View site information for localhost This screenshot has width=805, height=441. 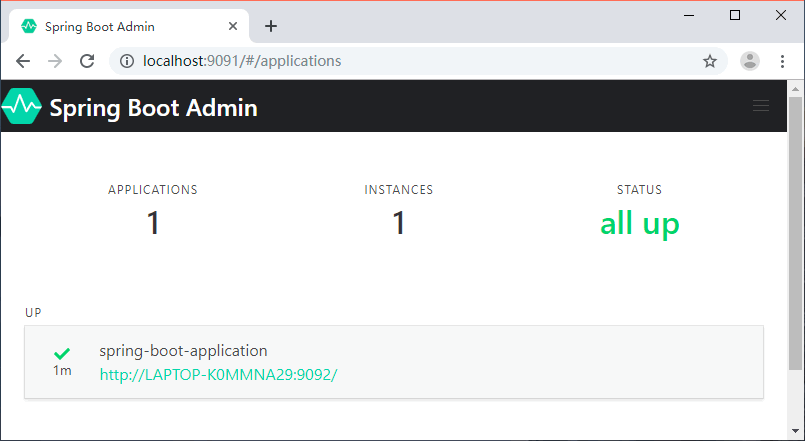[x=127, y=61]
